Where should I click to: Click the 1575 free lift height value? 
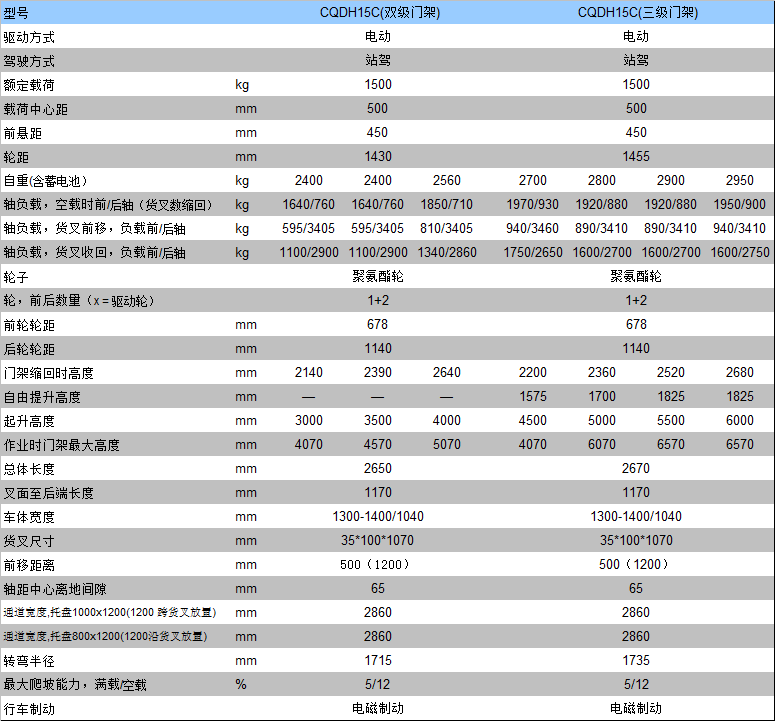(533, 397)
